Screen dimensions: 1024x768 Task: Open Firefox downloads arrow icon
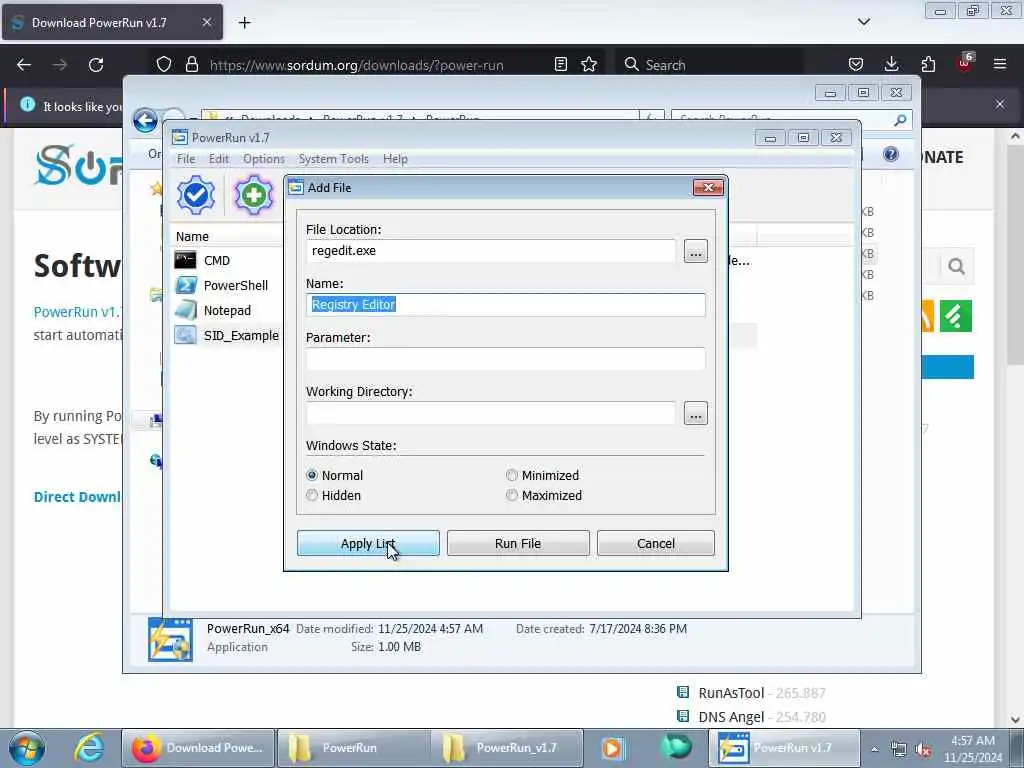pos(891,65)
